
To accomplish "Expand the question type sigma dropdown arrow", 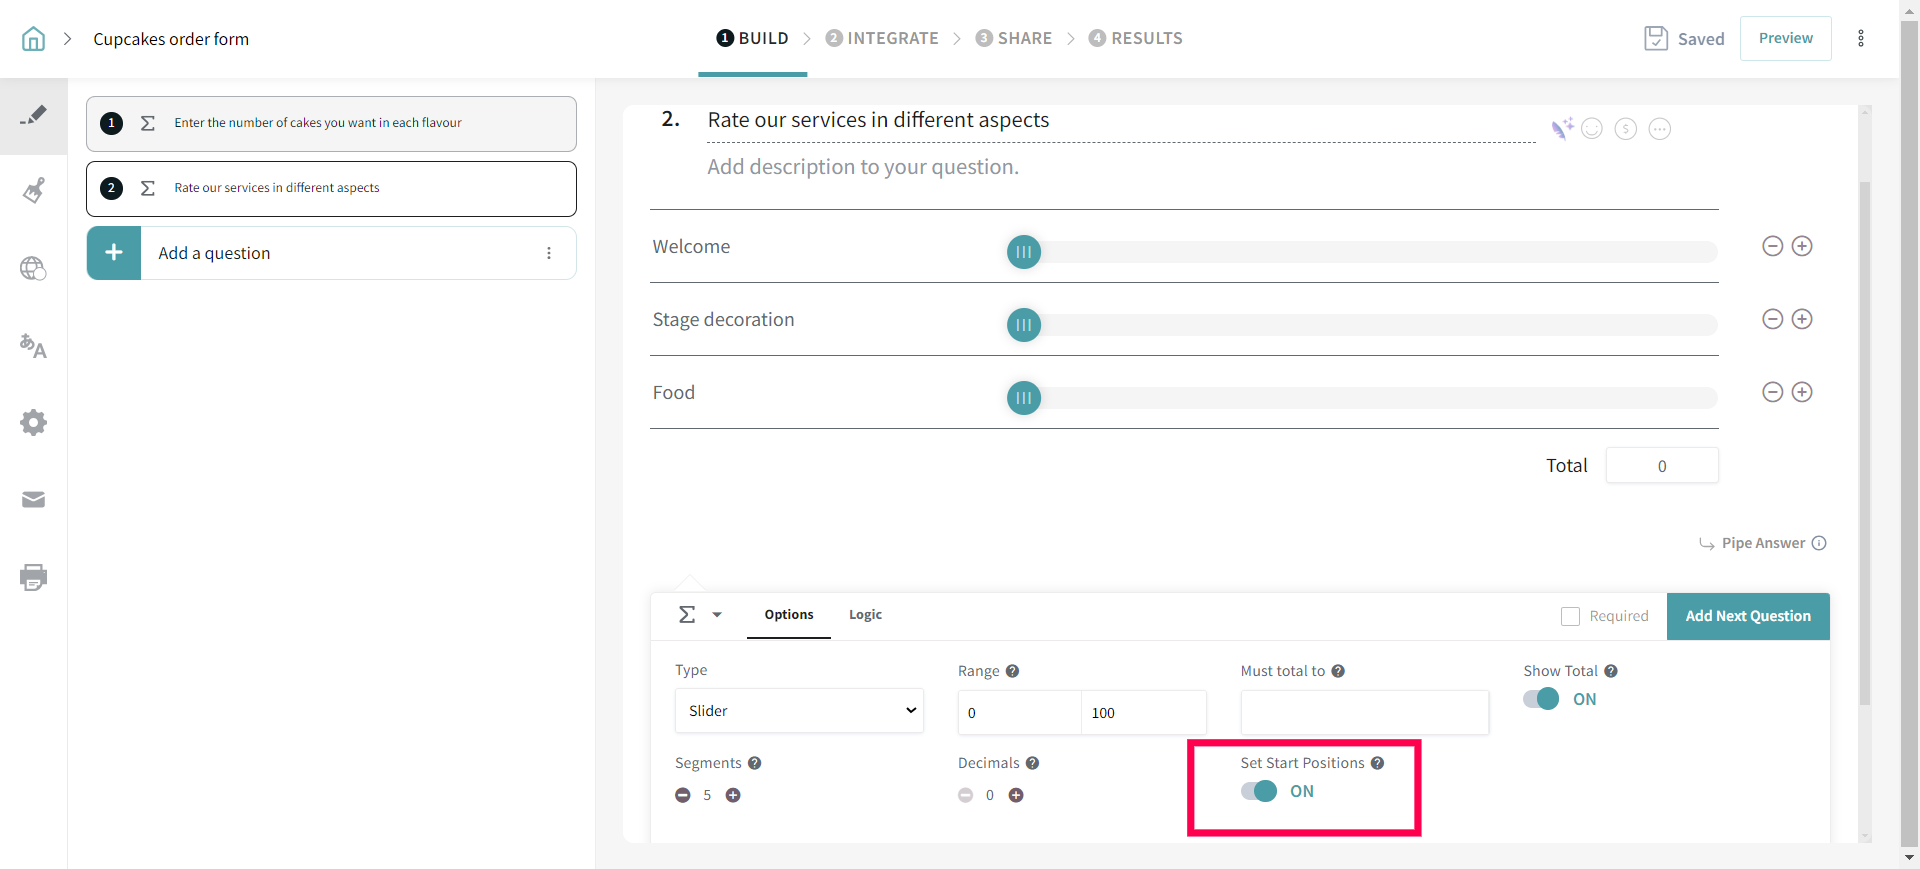I will pyautogui.click(x=717, y=615).
